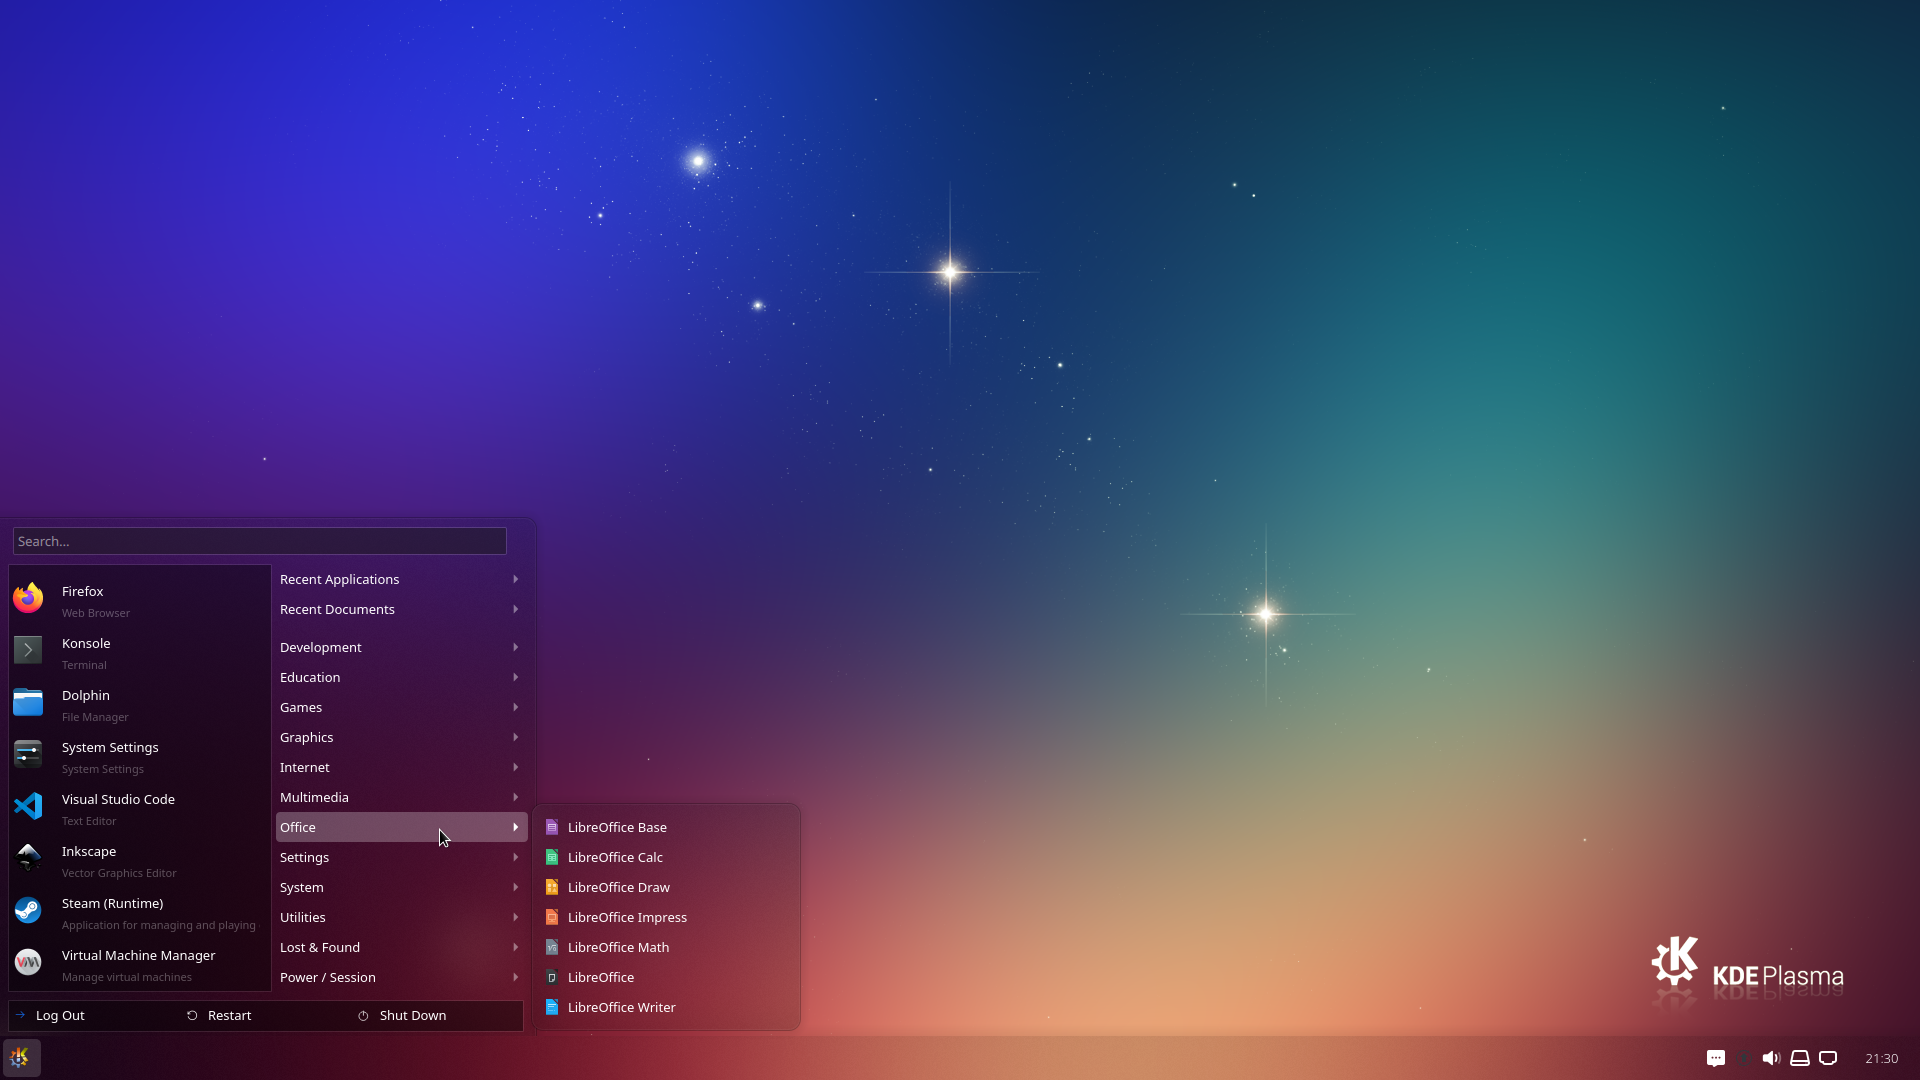This screenshot has width=1920, height=1080.
Task: Select the highlighted Office category
Action: pyautogui.click(x=401, y=827)
